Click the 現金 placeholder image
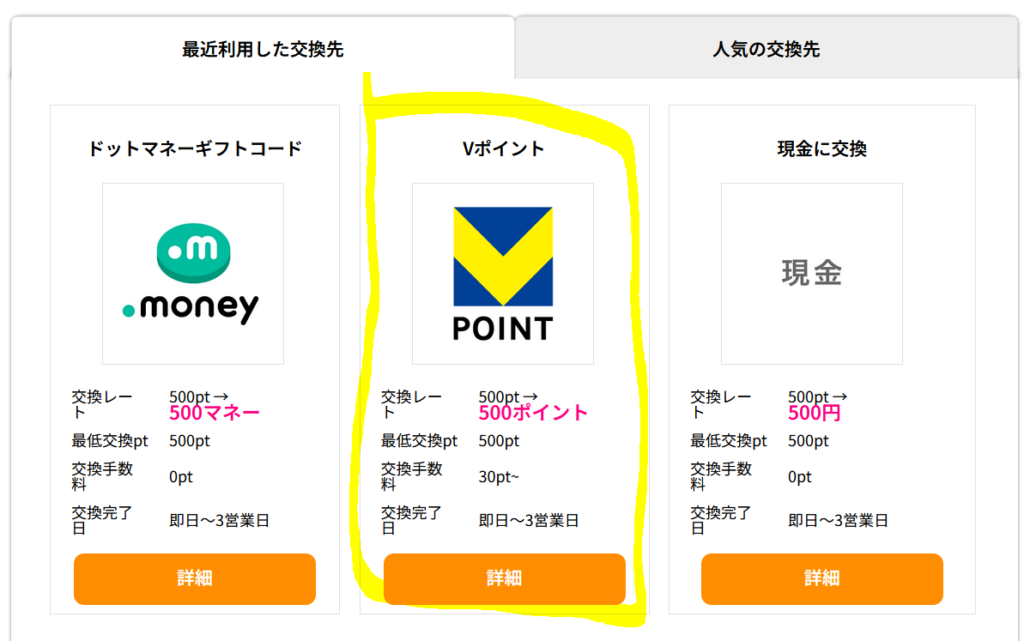The height and width of the screenshot is (641, 1024). (x=812, y=274)
